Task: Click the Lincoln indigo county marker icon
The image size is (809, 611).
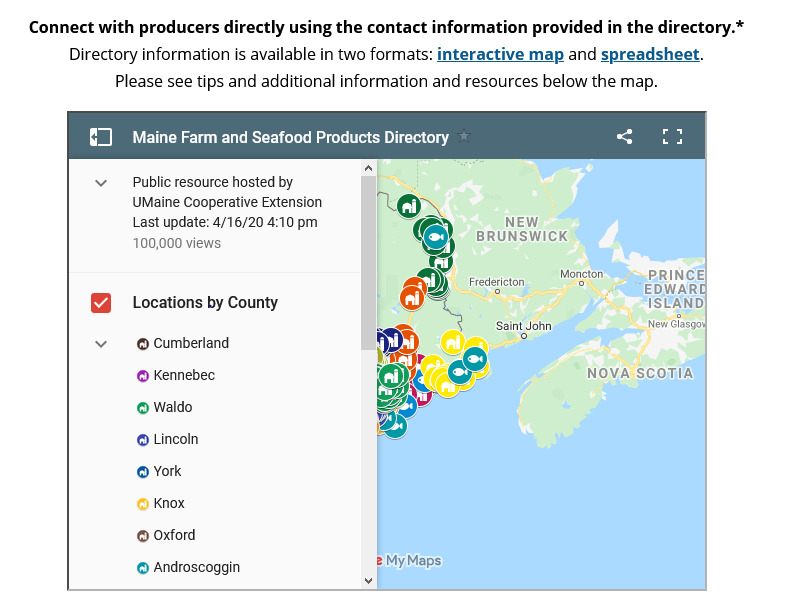Action: tap(143, 440)
